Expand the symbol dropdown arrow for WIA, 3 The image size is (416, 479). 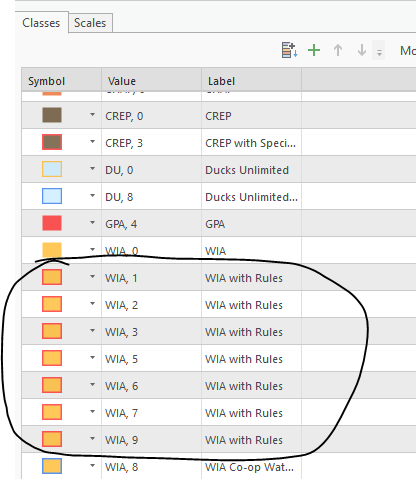[92, 331]
